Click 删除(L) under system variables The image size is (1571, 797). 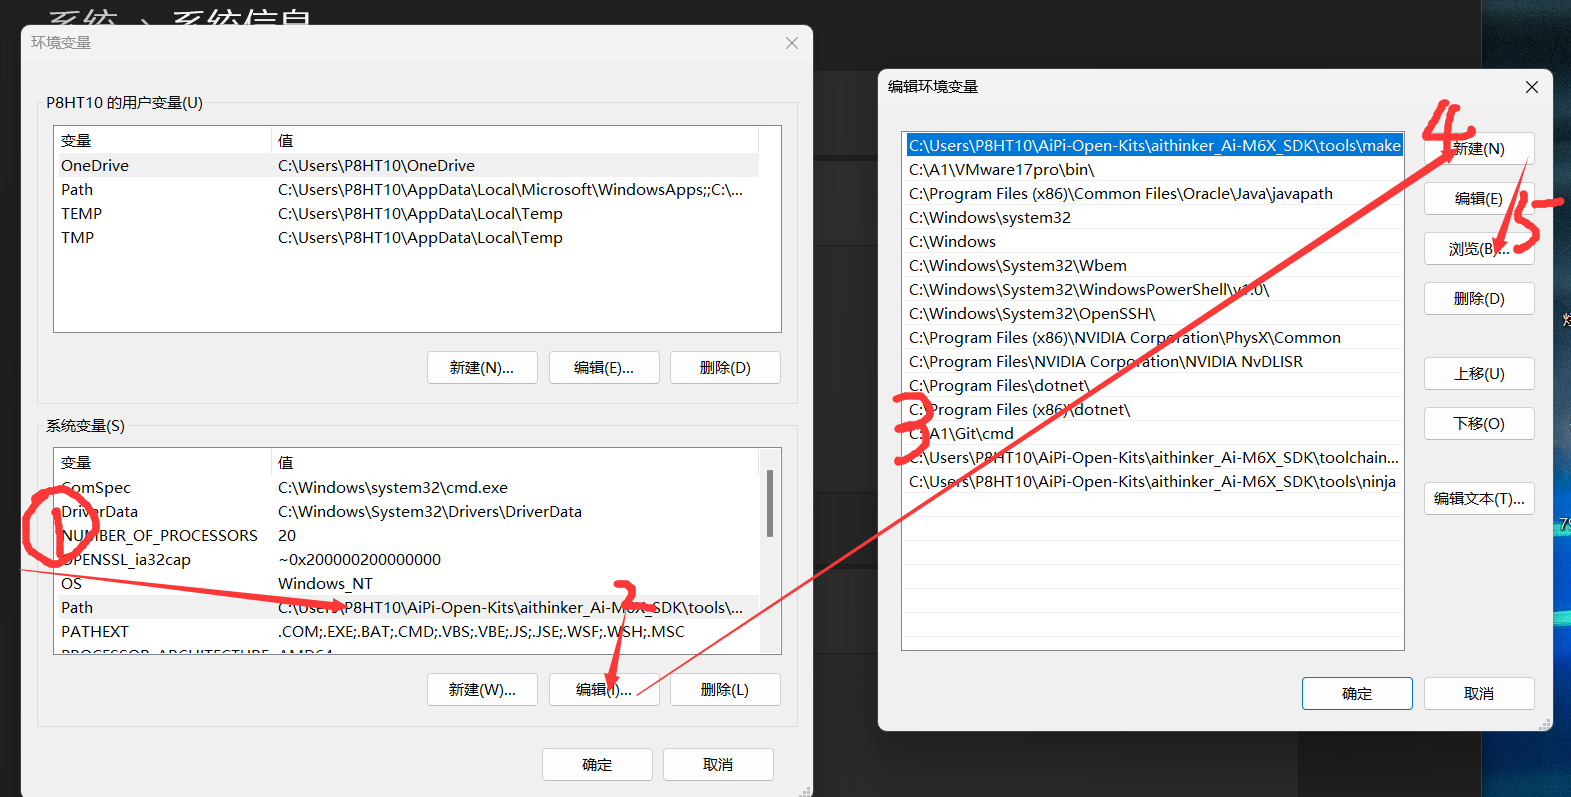[725, 689]
